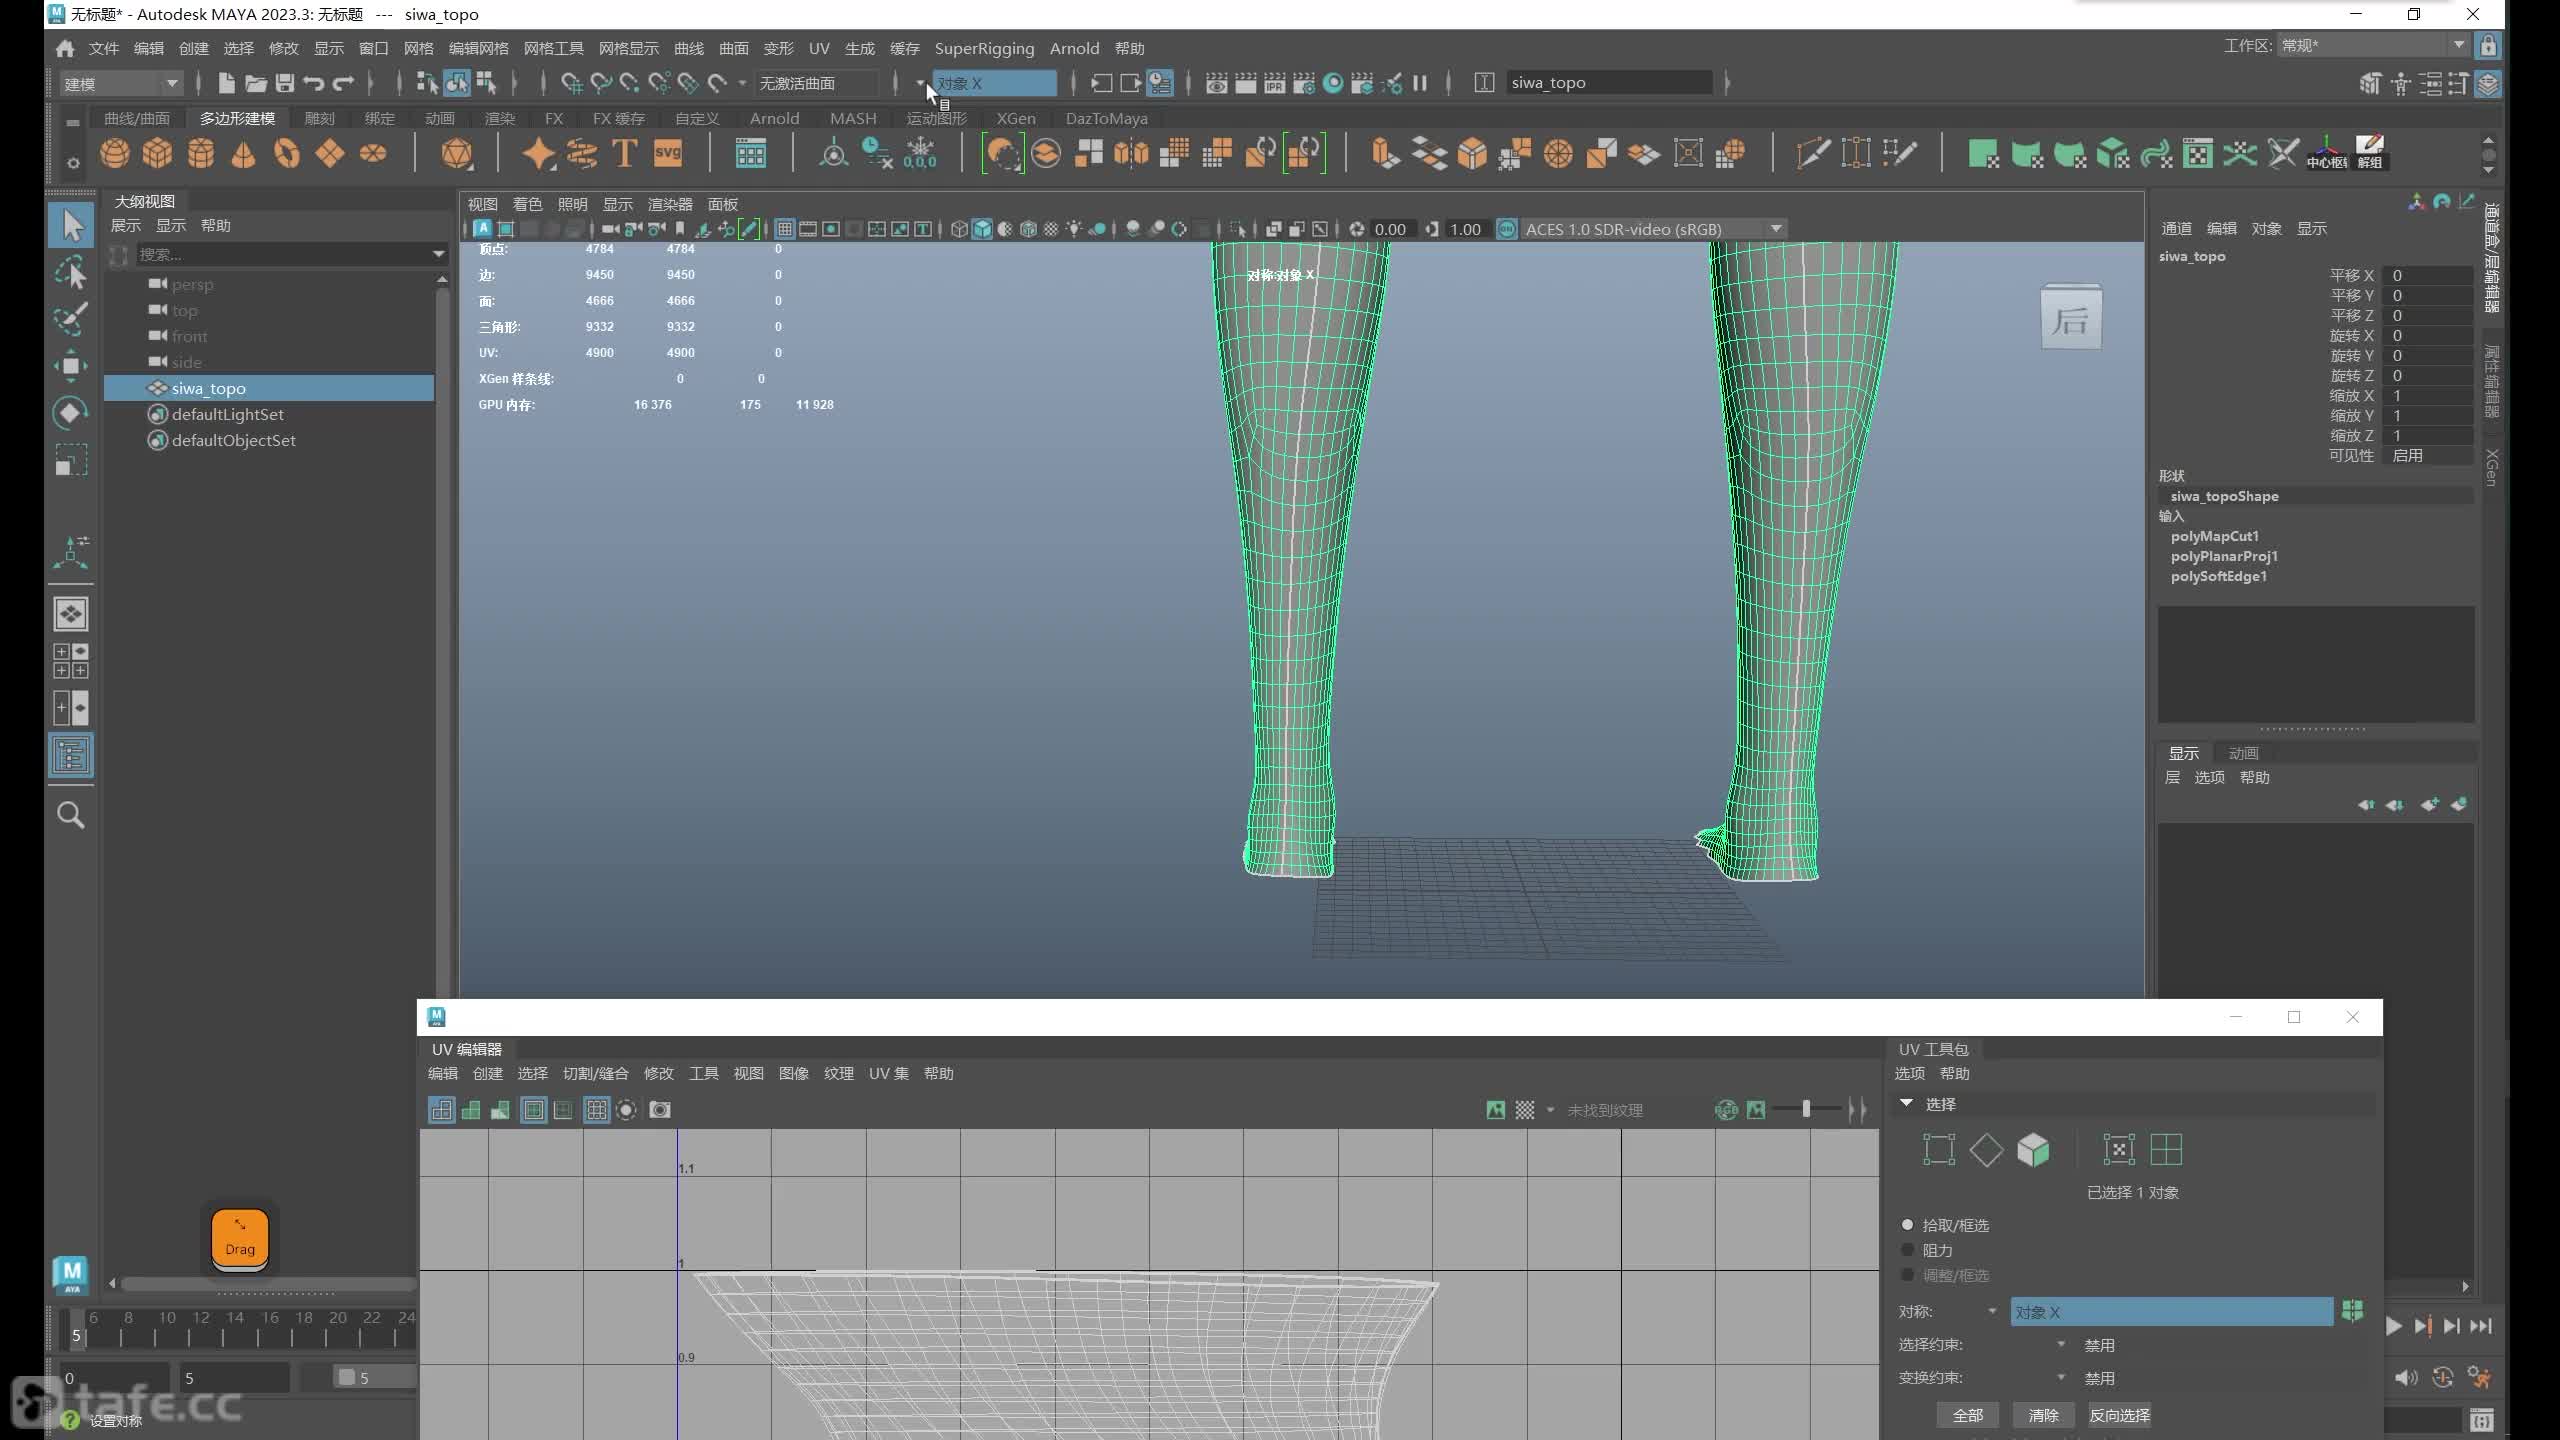Viewport: 2560px width, 1440px height.
Task: Click Translate X value field
Action: 2427,276
